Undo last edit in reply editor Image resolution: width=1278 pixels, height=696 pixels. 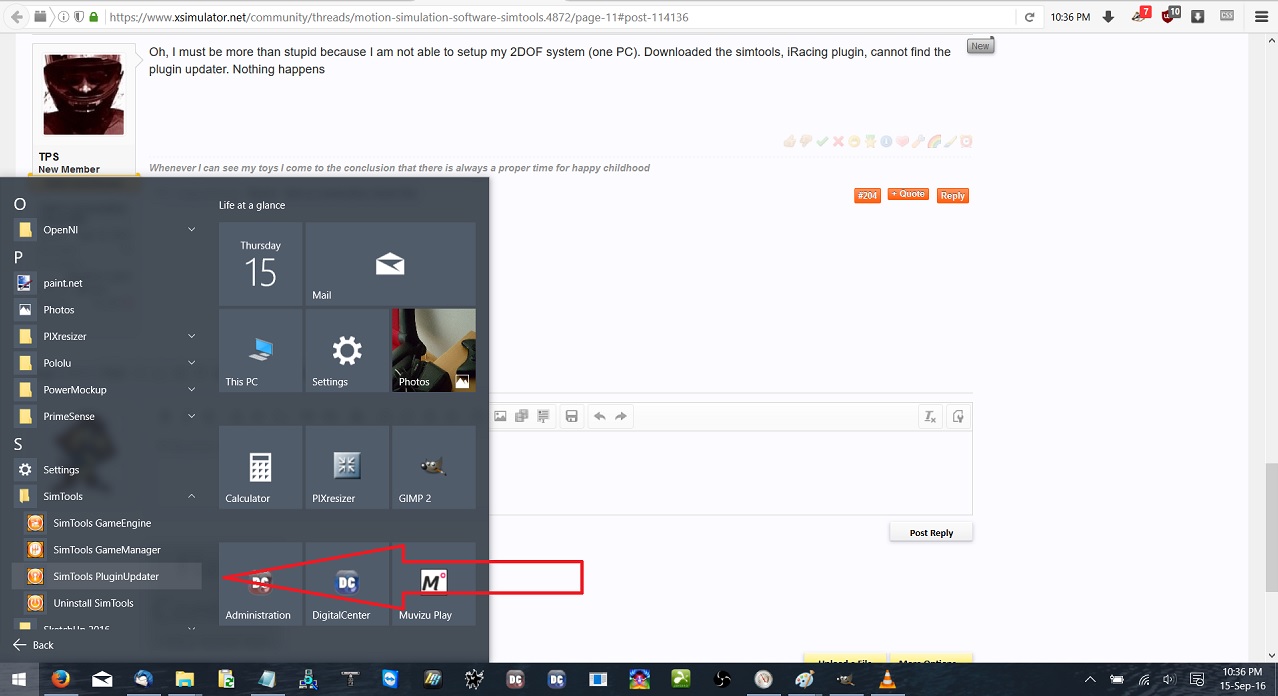pyautogui.click(x=599, y=416)
